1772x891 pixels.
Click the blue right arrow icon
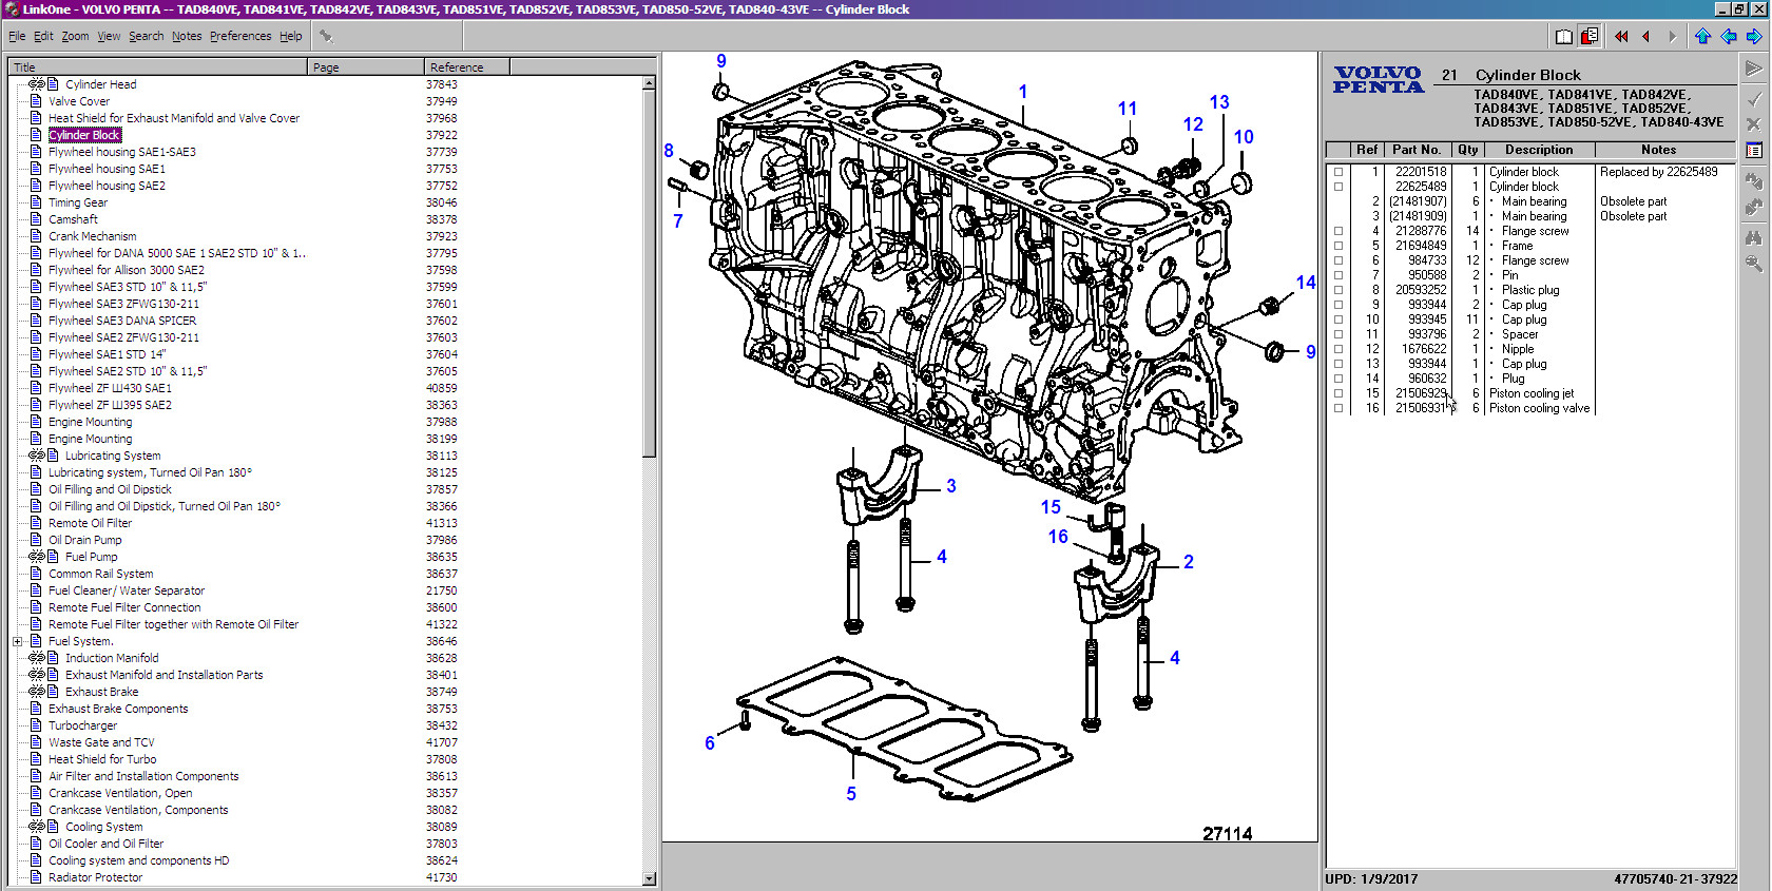(x=1754, y=37)
